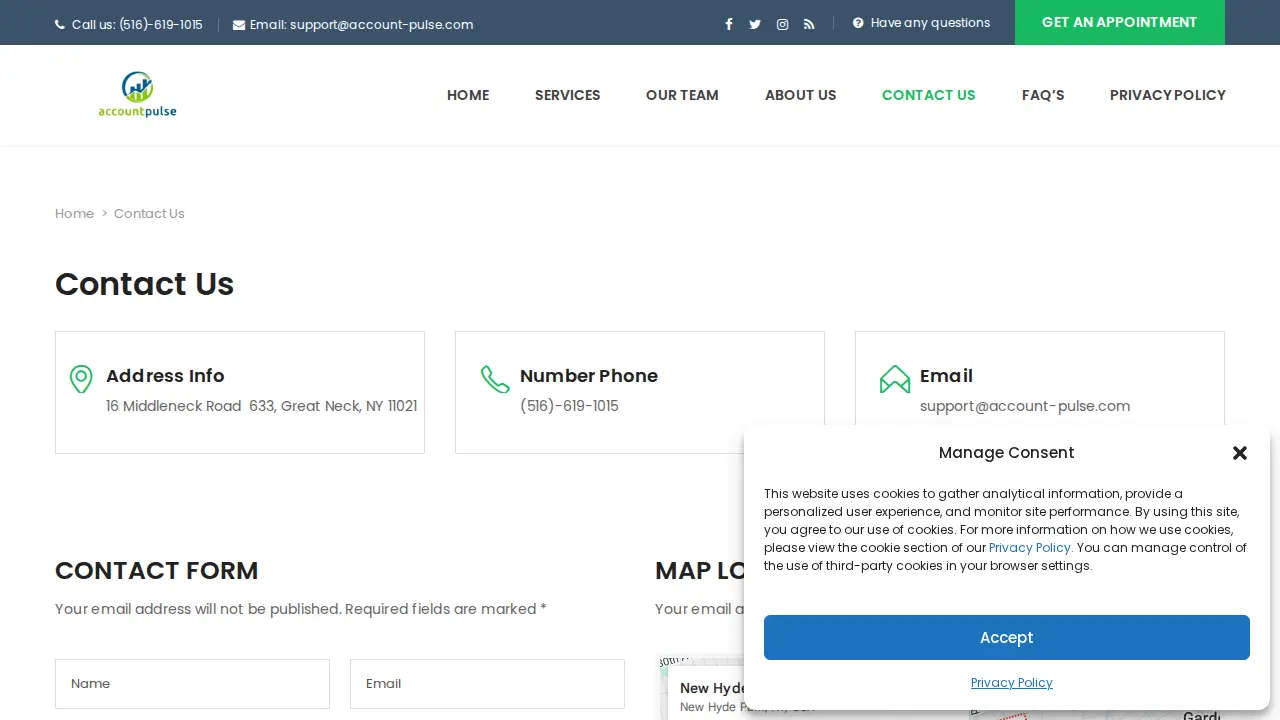
Task: Click the envelope icon in Email card
Action: [895, 379]
